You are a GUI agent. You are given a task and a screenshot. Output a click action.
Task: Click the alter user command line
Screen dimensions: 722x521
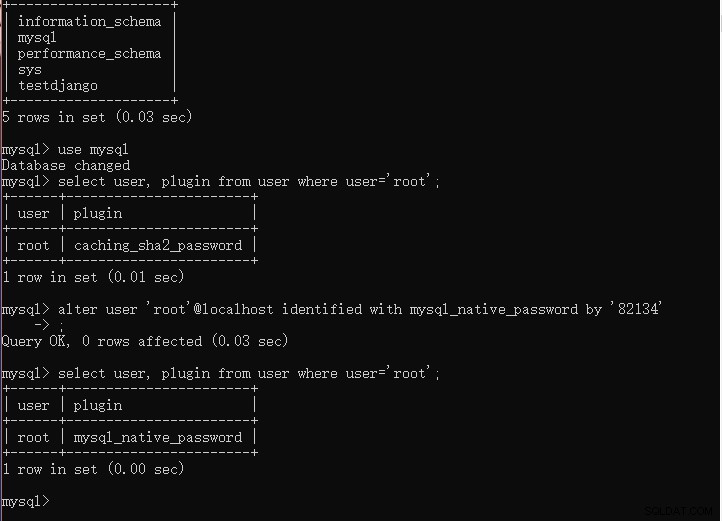click(x=360, y=309)
